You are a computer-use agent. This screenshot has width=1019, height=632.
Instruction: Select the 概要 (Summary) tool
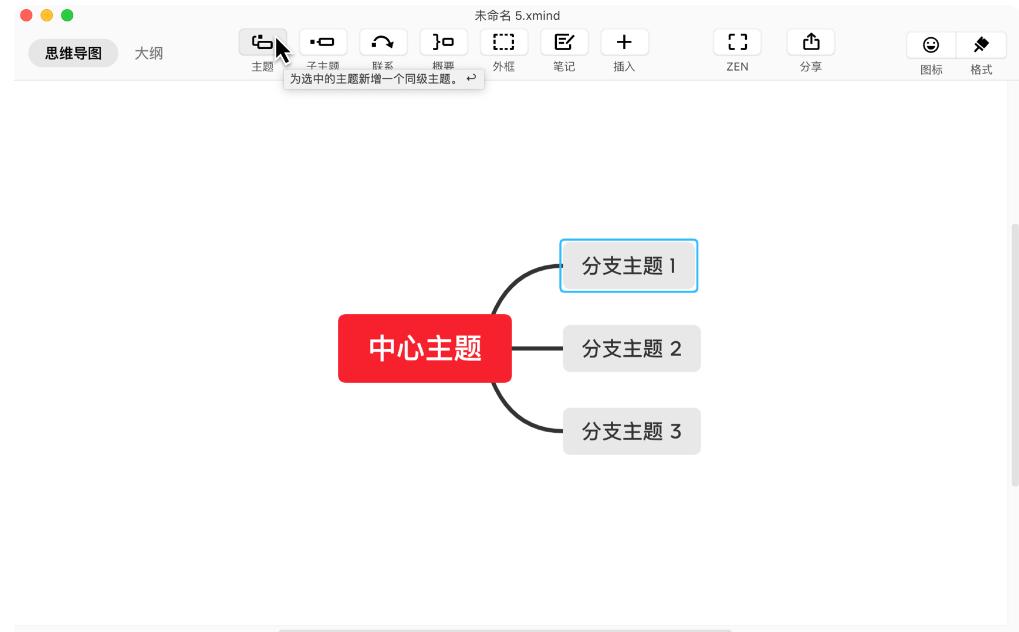[441, 41]
